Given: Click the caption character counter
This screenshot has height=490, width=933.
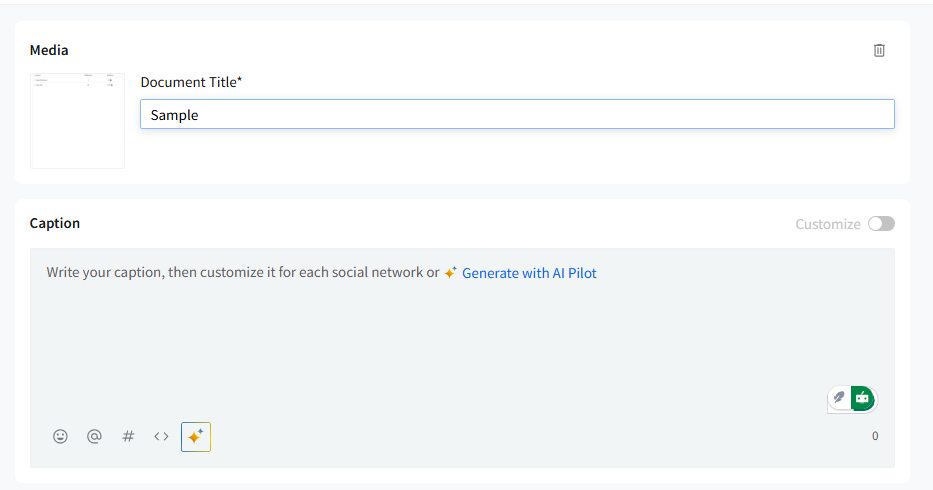Looking at the screenshot, I should (x=875, y=436).
